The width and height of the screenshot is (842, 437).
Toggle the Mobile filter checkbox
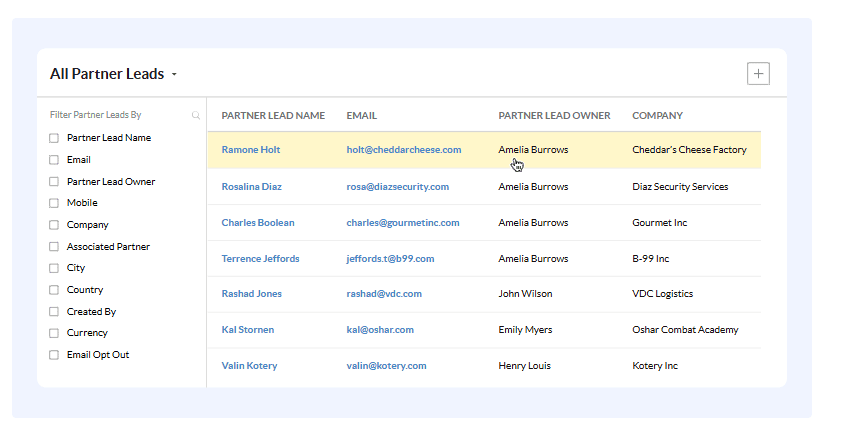tap(54, 203)
